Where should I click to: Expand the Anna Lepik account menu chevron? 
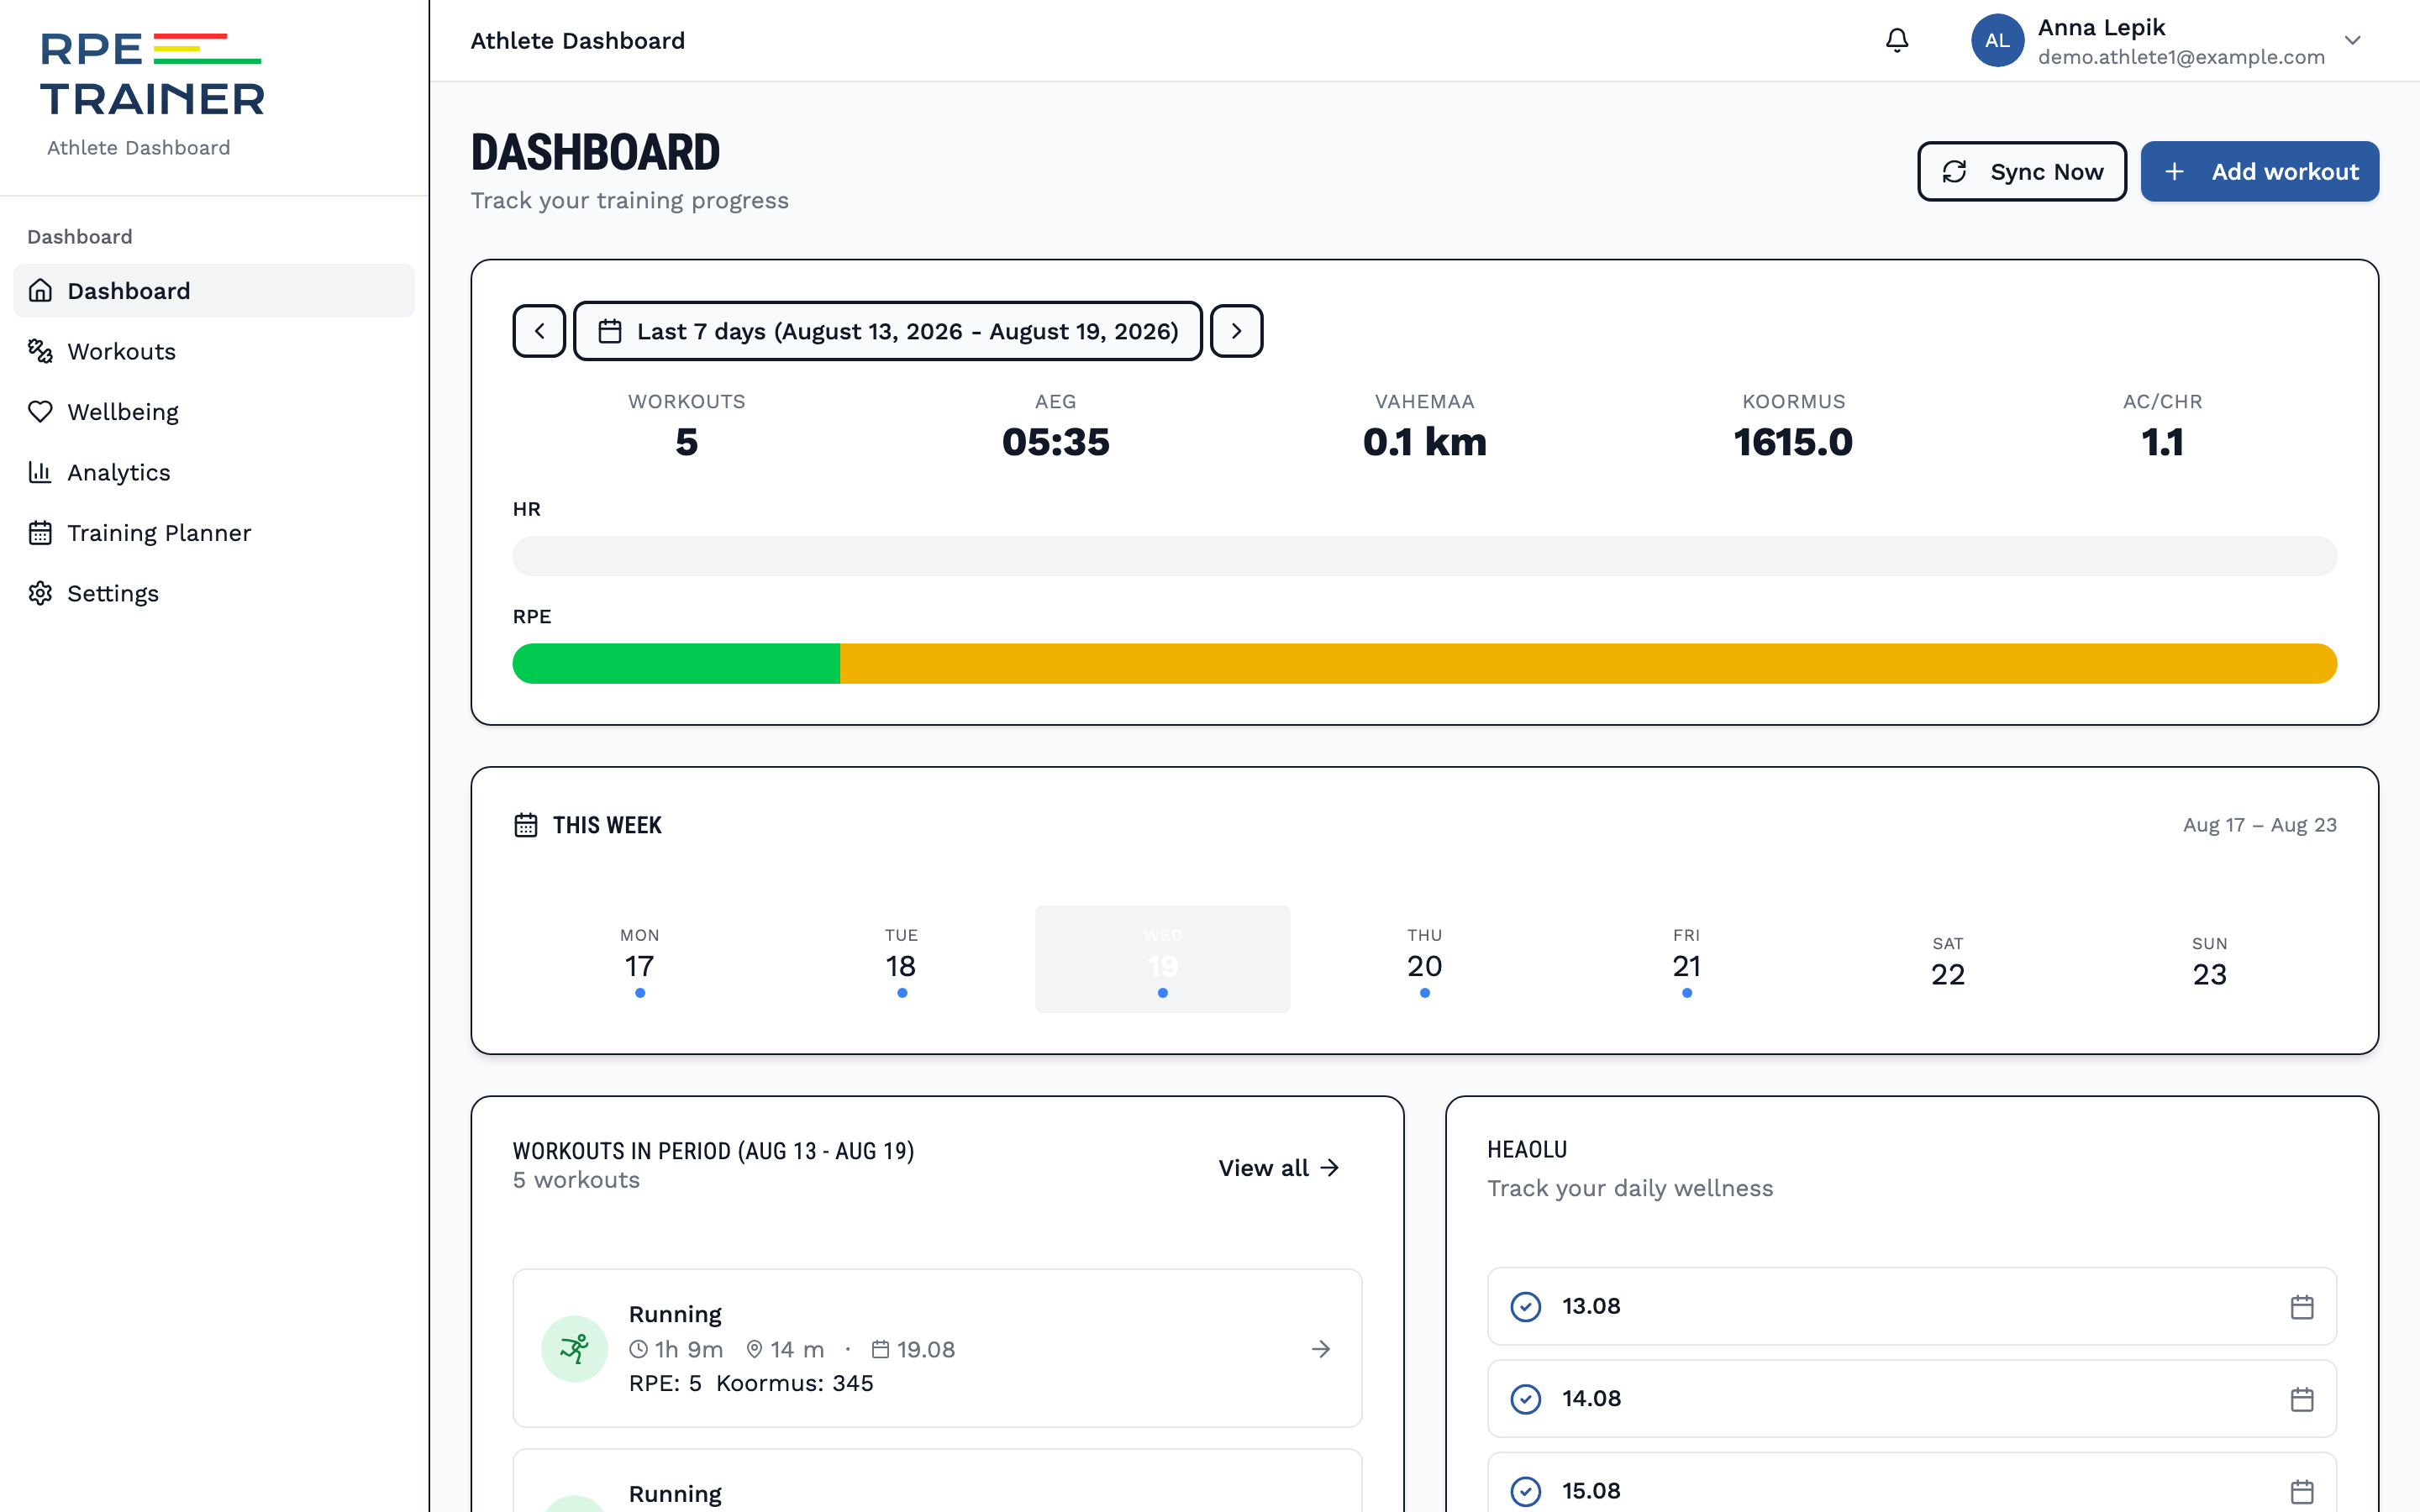point(2352,40)
